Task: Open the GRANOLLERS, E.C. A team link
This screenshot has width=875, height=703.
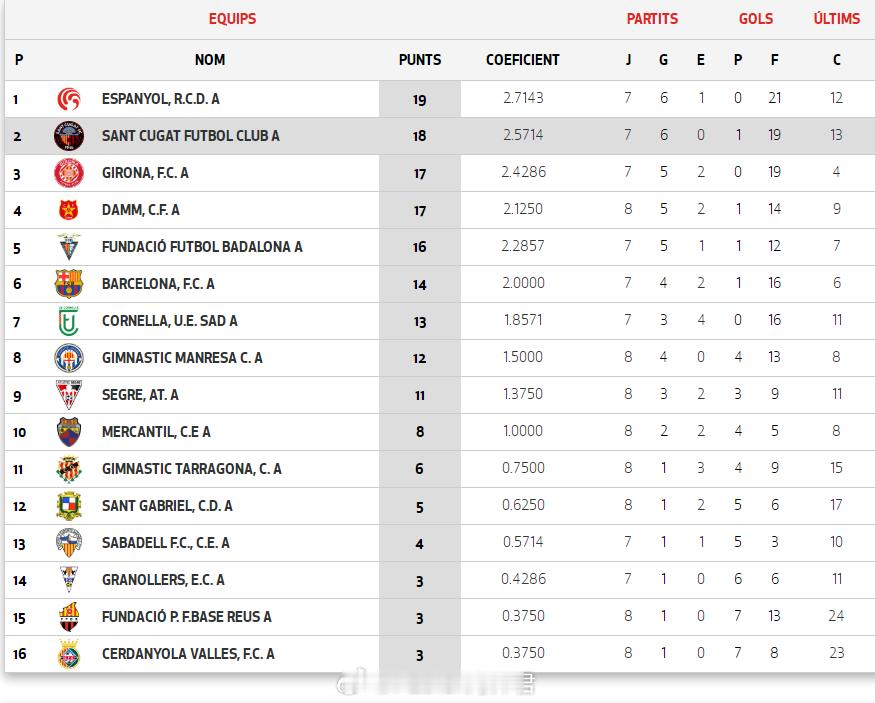Action: [x=163, y=580]
